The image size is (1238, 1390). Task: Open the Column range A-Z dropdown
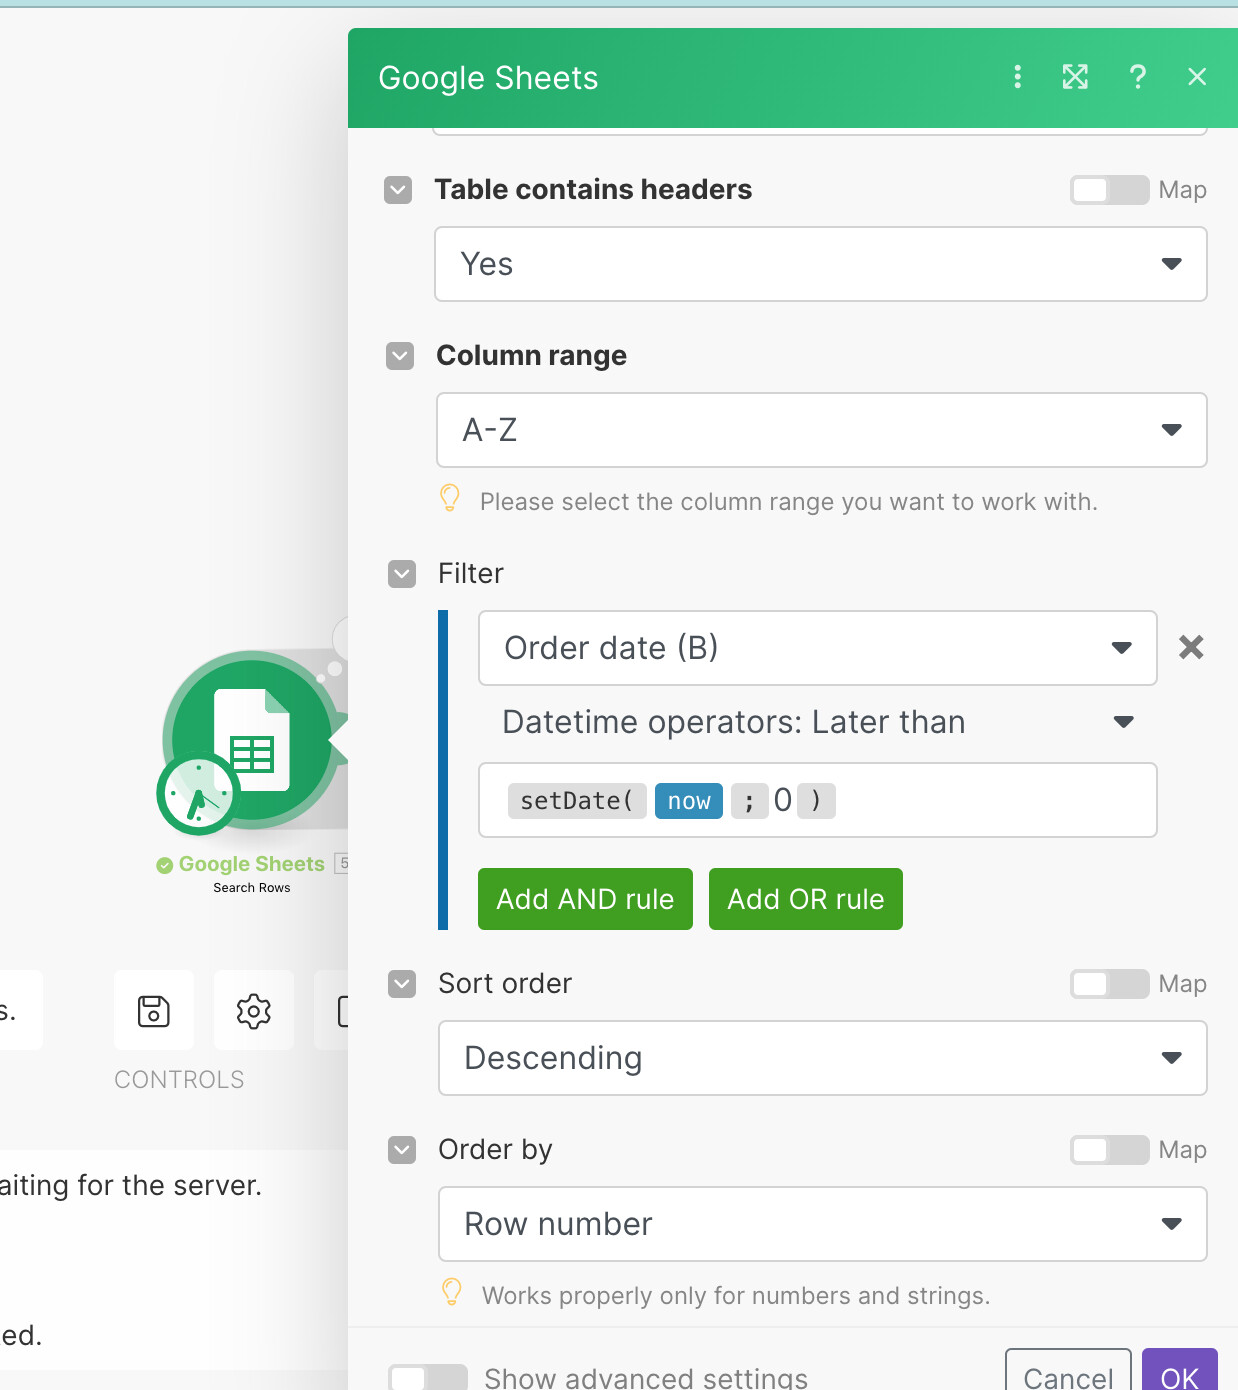[x=821, y=430]
